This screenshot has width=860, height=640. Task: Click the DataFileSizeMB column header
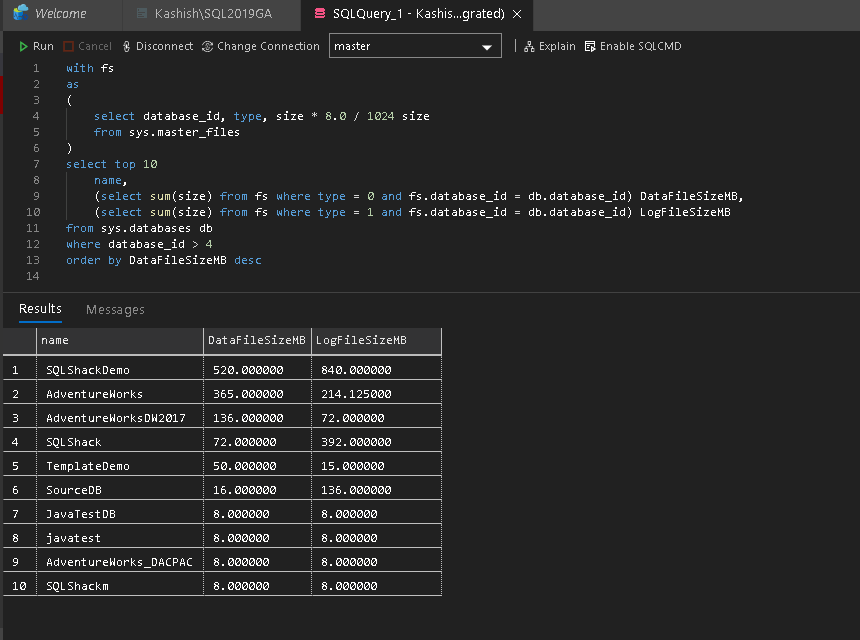coord(256,341)
